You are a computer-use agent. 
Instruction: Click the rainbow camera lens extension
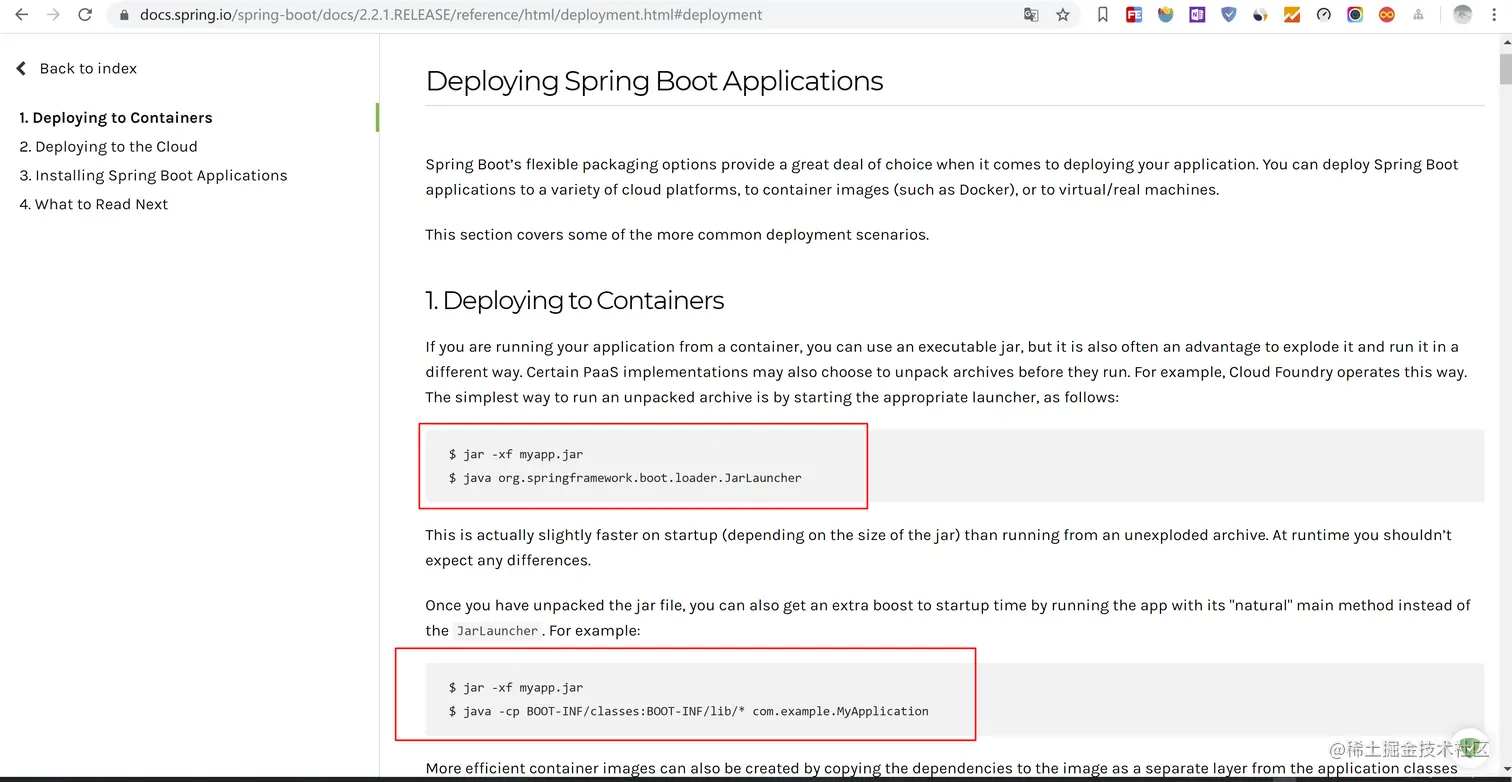[x=1355, y=15]
